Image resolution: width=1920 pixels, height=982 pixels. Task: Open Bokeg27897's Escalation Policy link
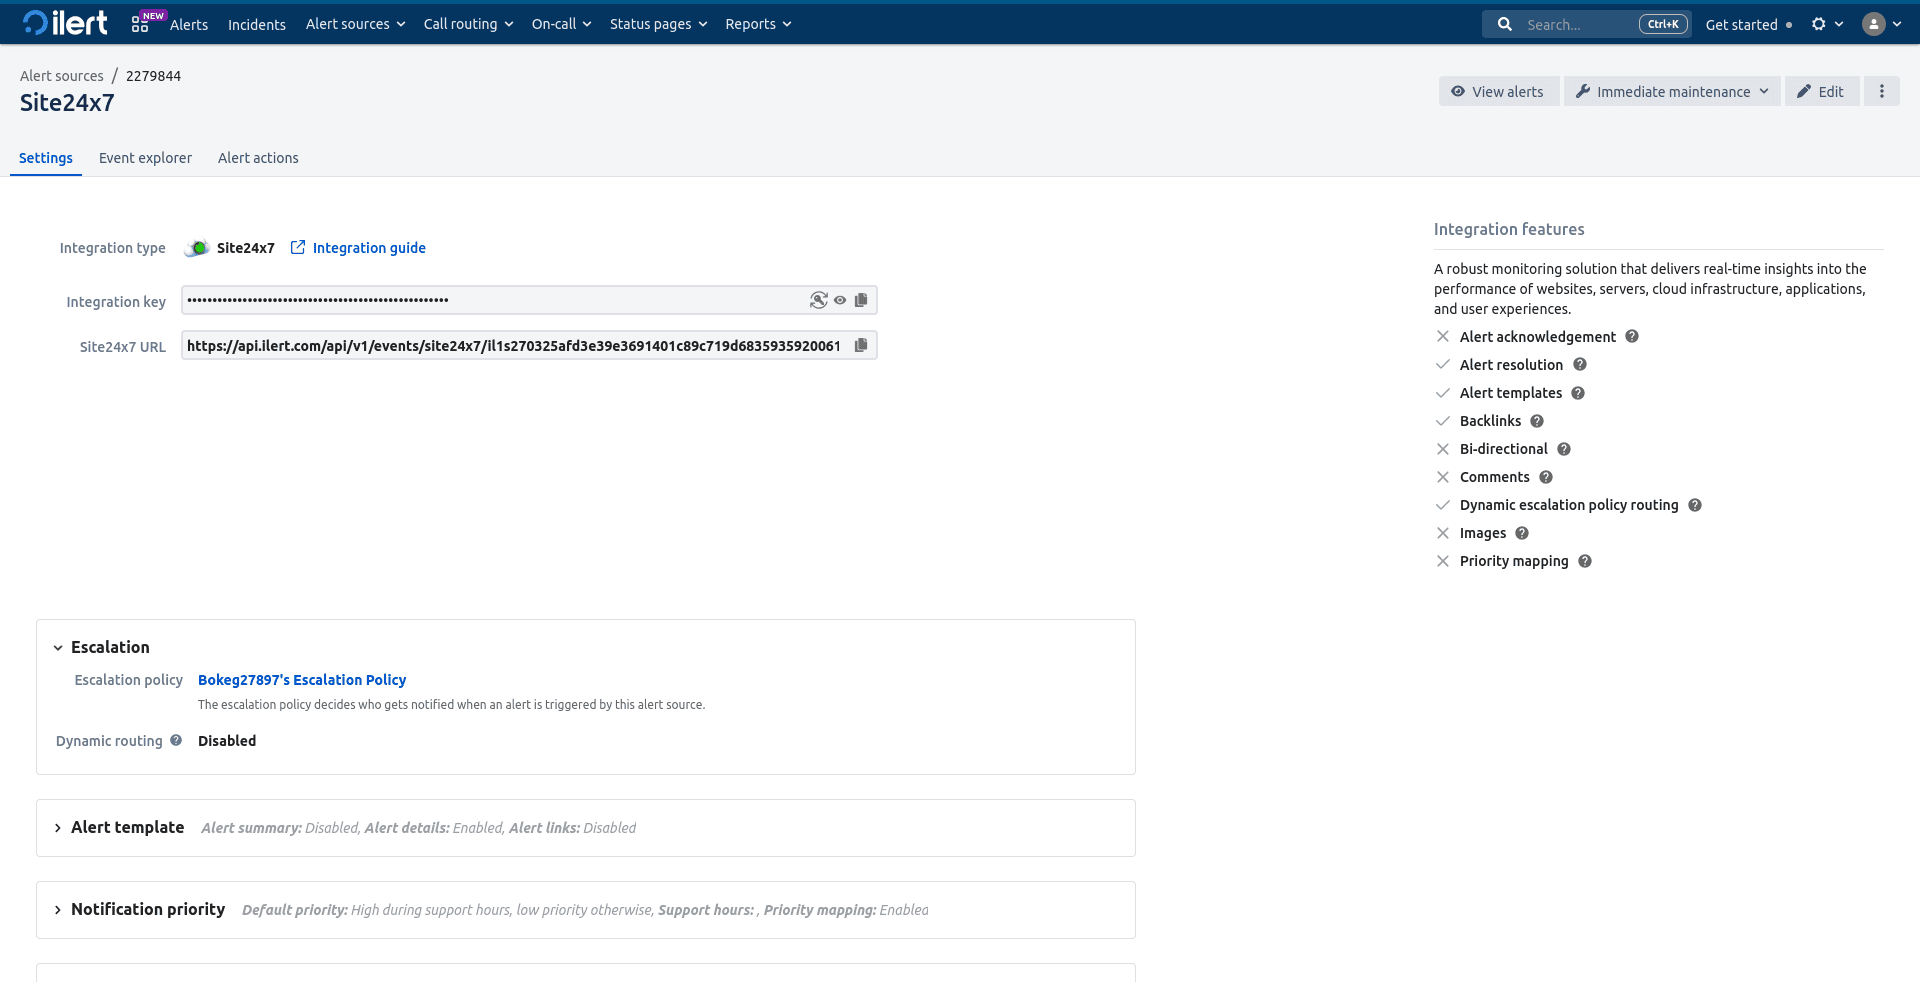point(301,680)
